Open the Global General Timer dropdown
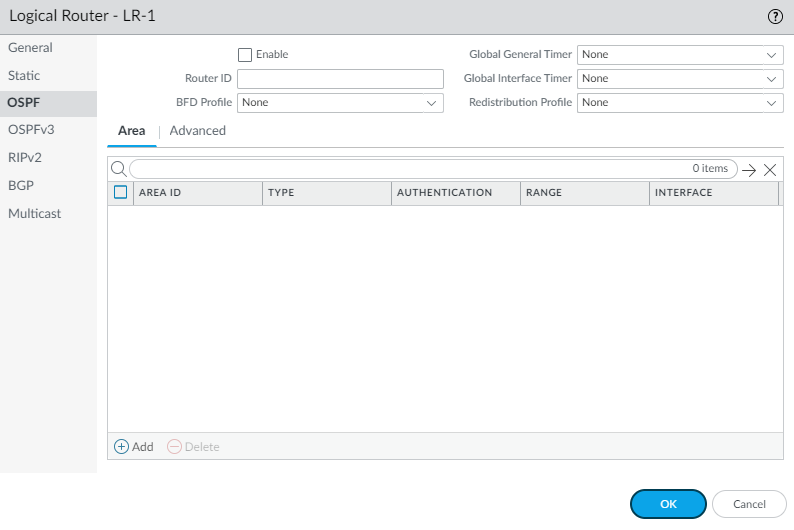The image size is (794, 530). (680, 55)
